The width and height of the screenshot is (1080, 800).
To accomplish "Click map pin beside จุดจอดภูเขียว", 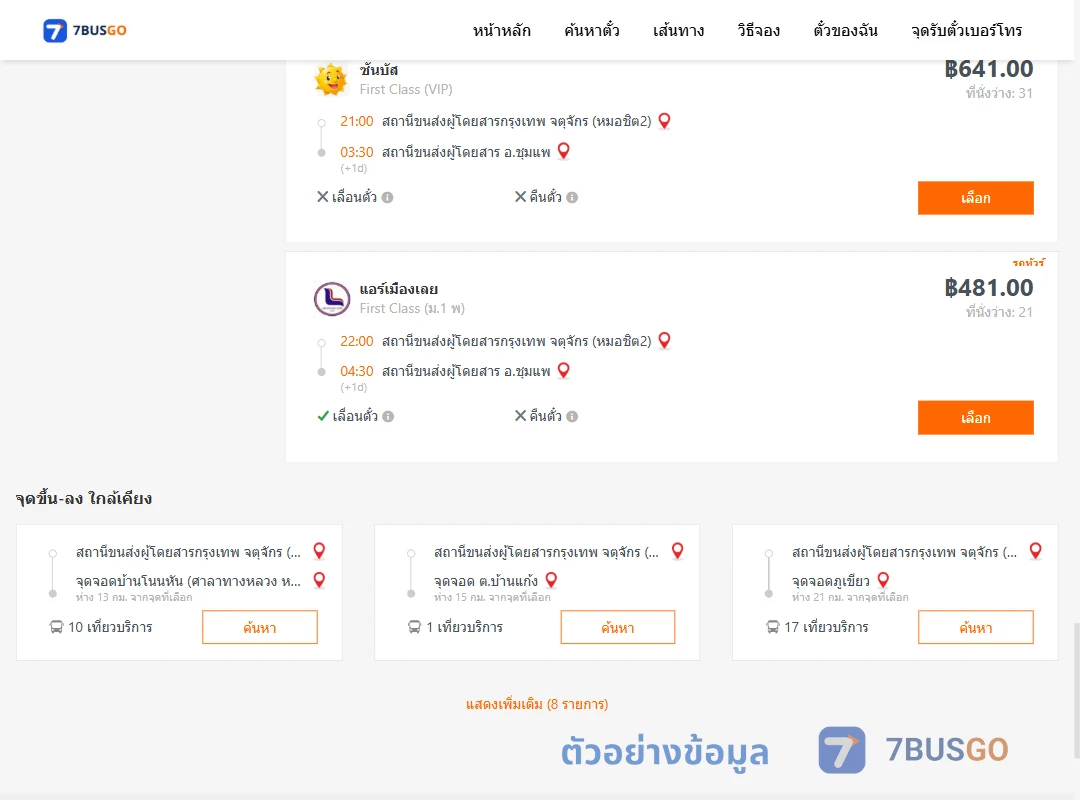I will pyautogui.click(x=883, y=580).
